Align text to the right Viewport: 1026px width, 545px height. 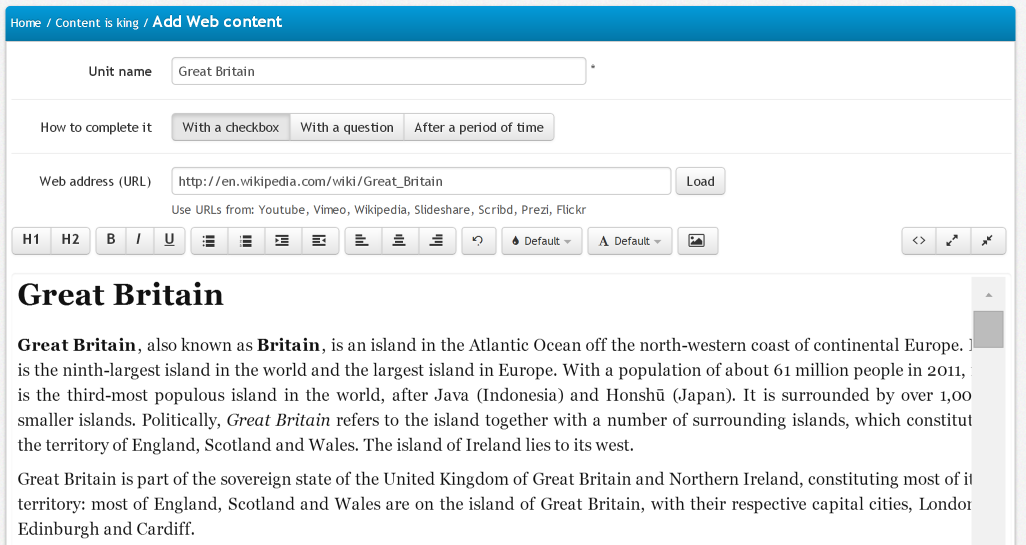[x=436, y=241]
